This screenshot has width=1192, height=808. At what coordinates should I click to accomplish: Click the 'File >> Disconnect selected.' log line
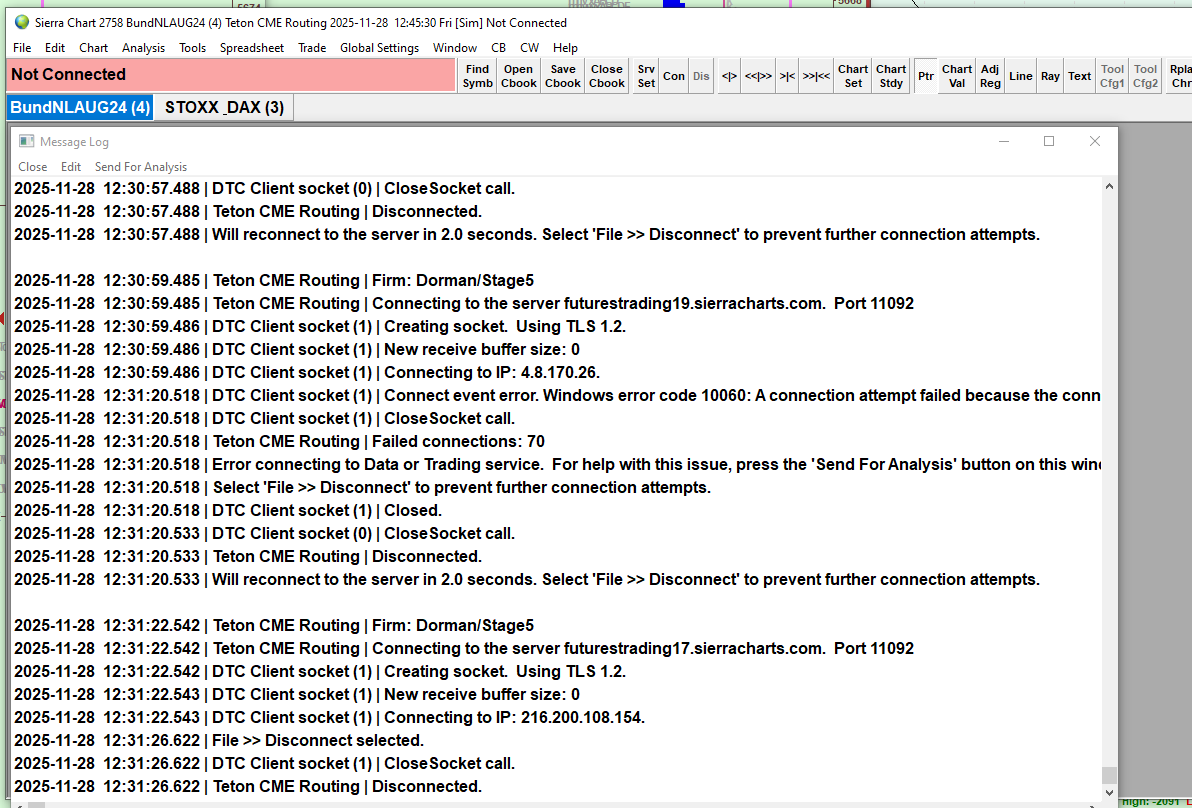219,740
